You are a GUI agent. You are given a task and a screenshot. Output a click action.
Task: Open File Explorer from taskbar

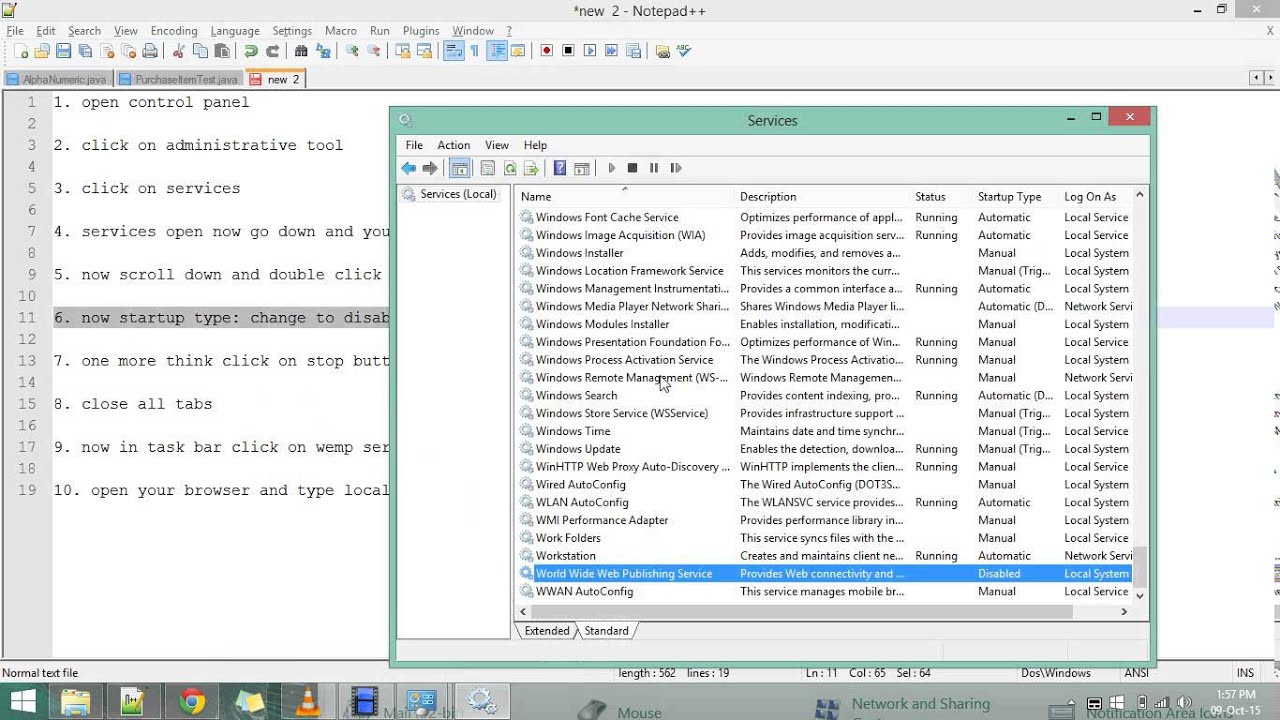click(x=76, y=702)
